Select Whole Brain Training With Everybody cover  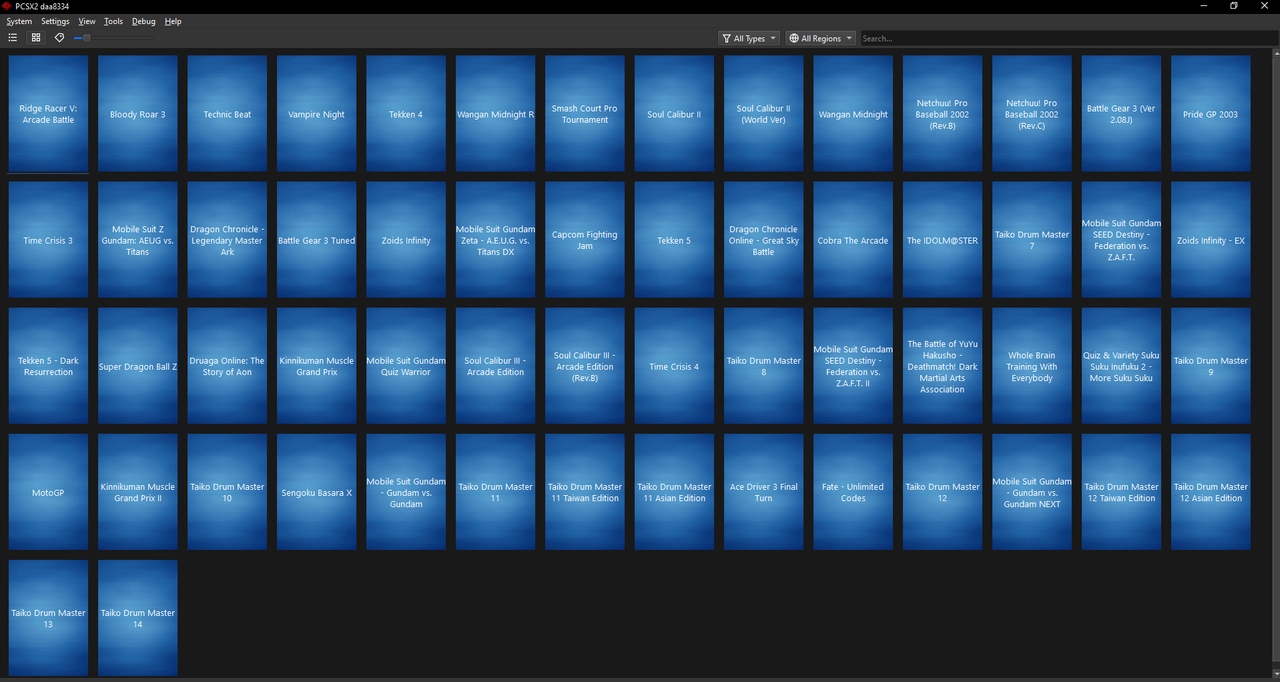(x=1032, y=366)
